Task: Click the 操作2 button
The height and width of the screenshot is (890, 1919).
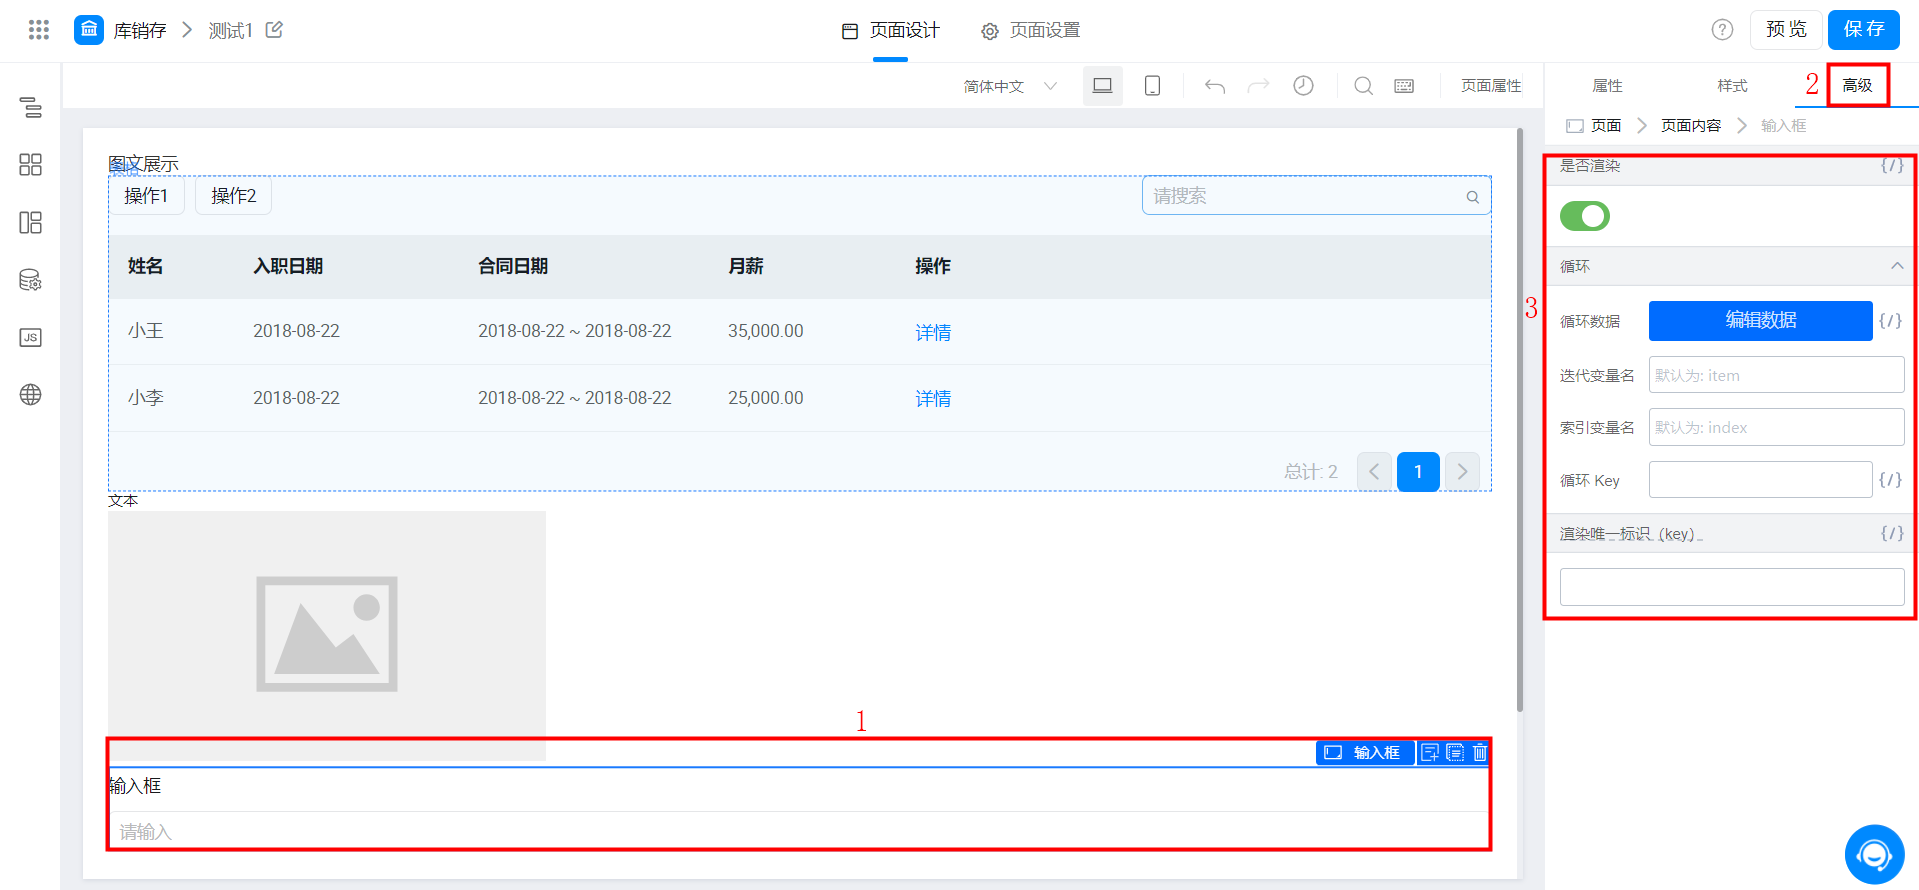Action: point(233,196)
